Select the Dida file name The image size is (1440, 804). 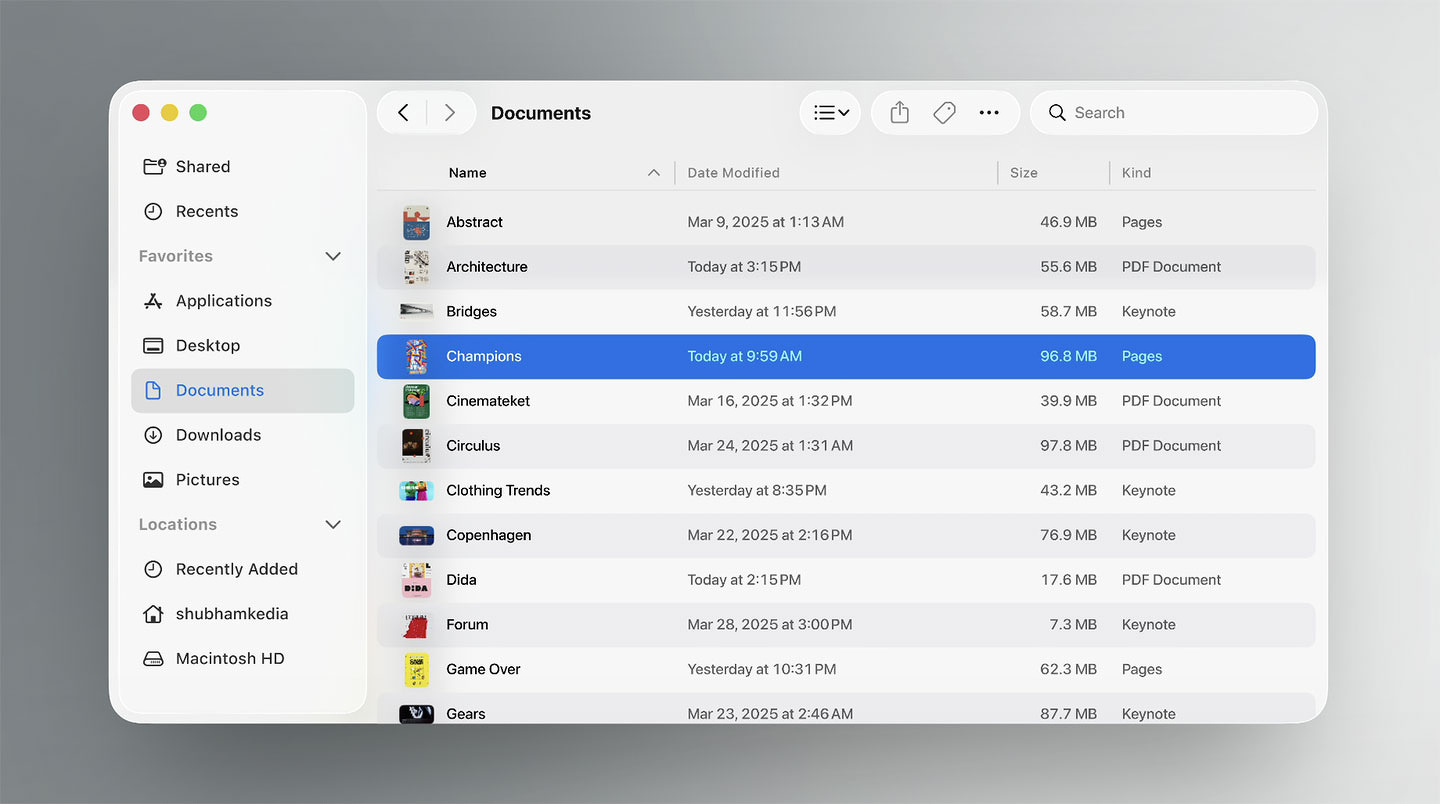(461, 580)
